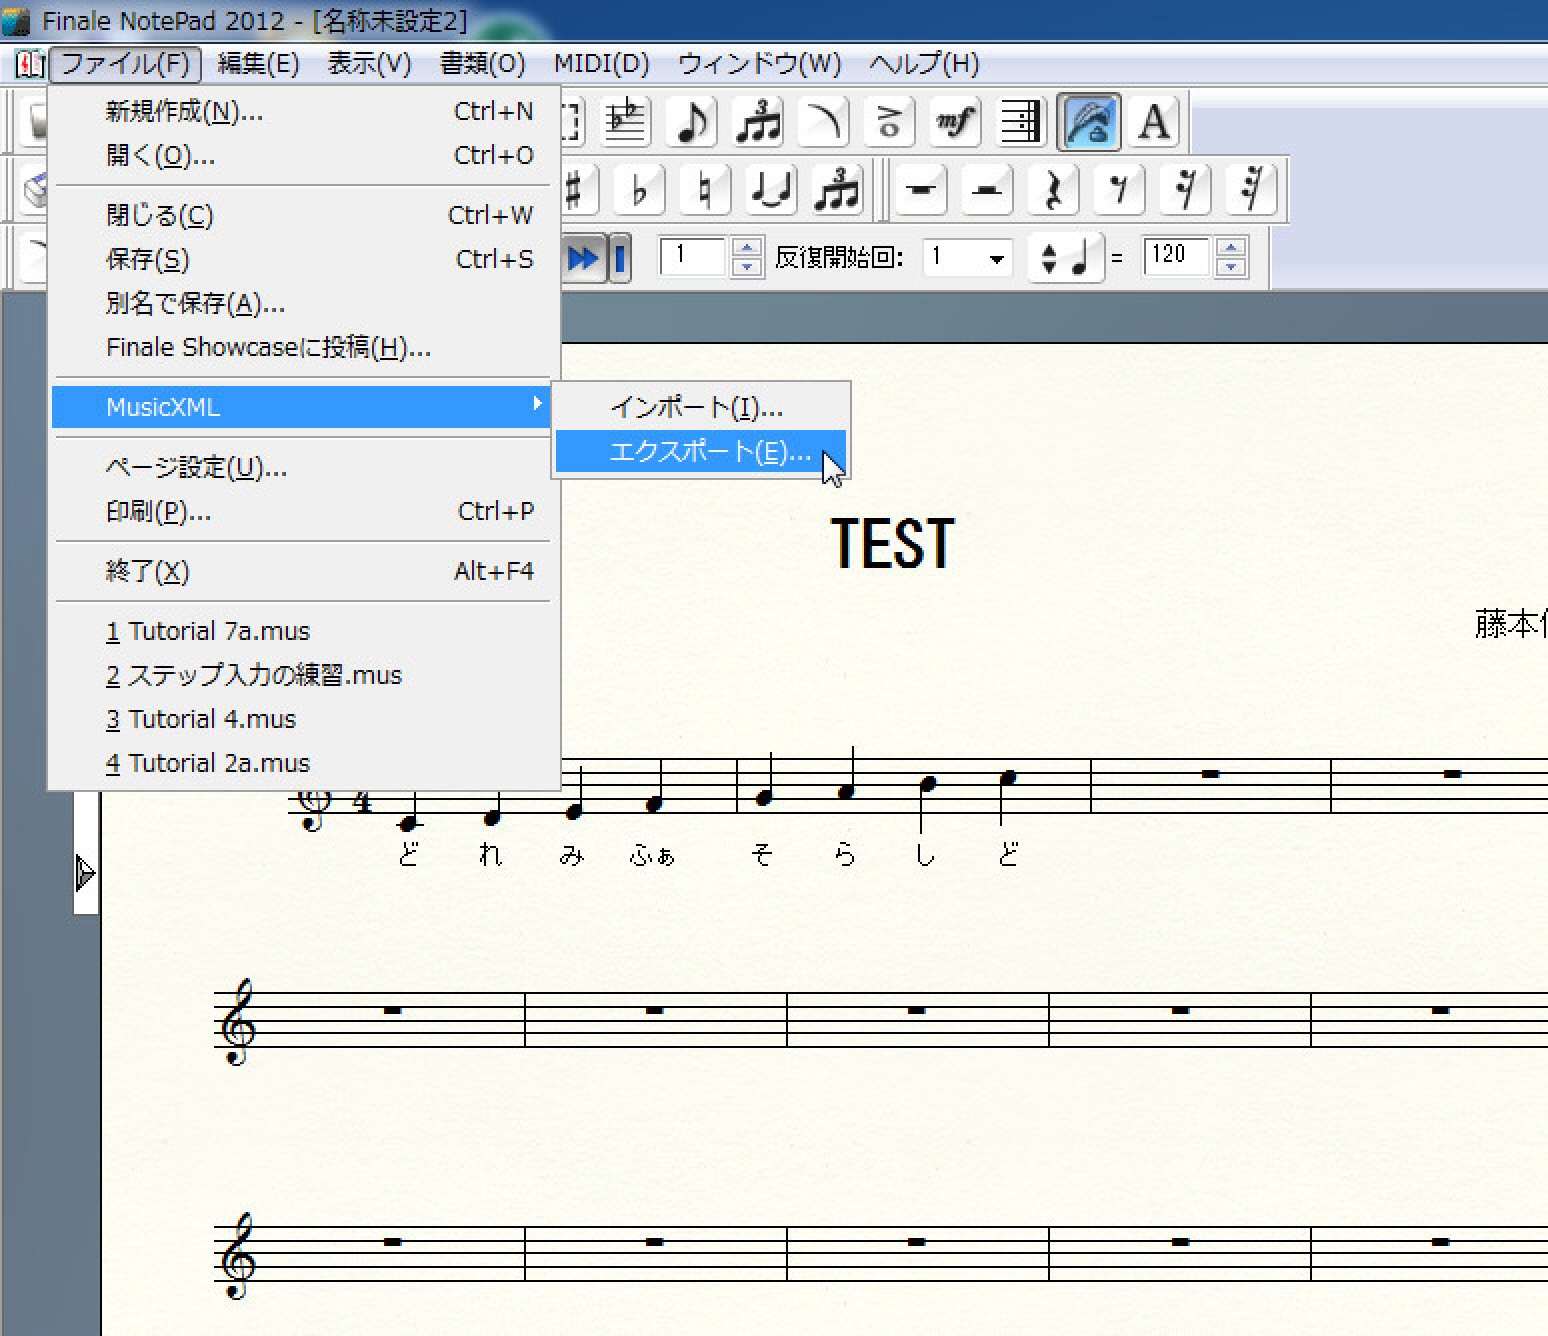
Task: Choose 閉じる(C) menu entry
Action: point(302,215)
